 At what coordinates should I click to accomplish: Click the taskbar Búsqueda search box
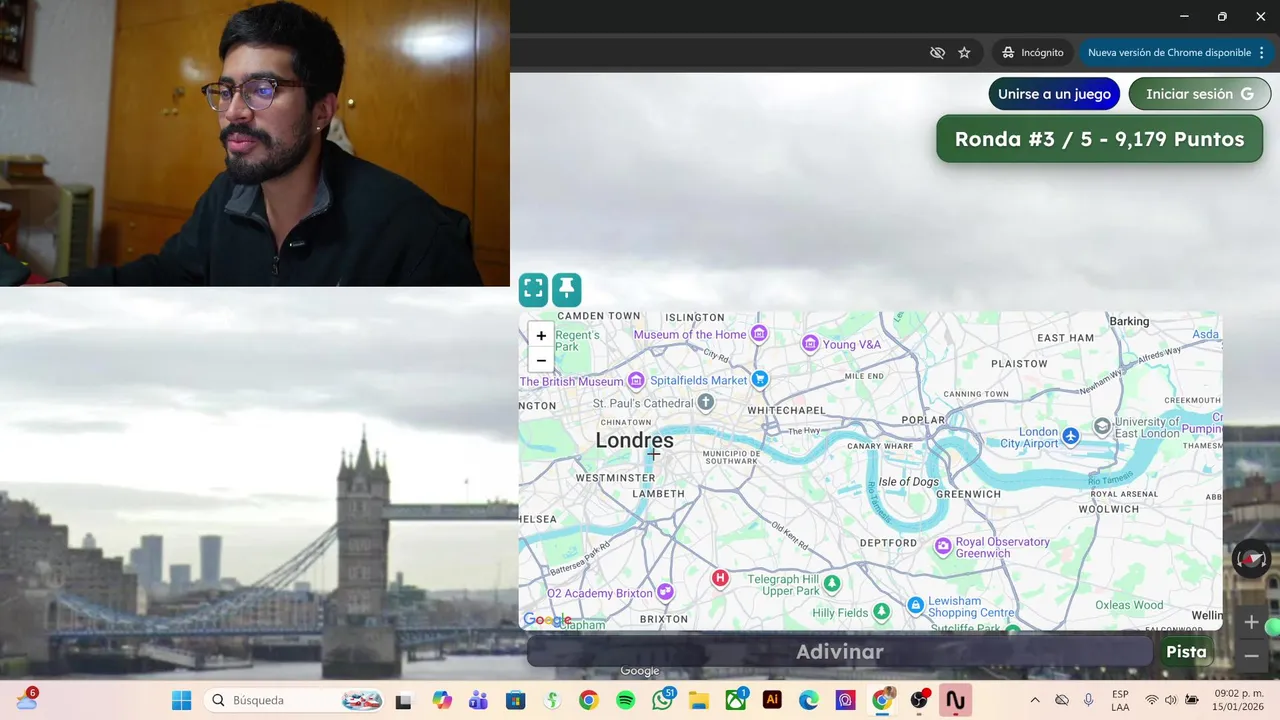295,700
